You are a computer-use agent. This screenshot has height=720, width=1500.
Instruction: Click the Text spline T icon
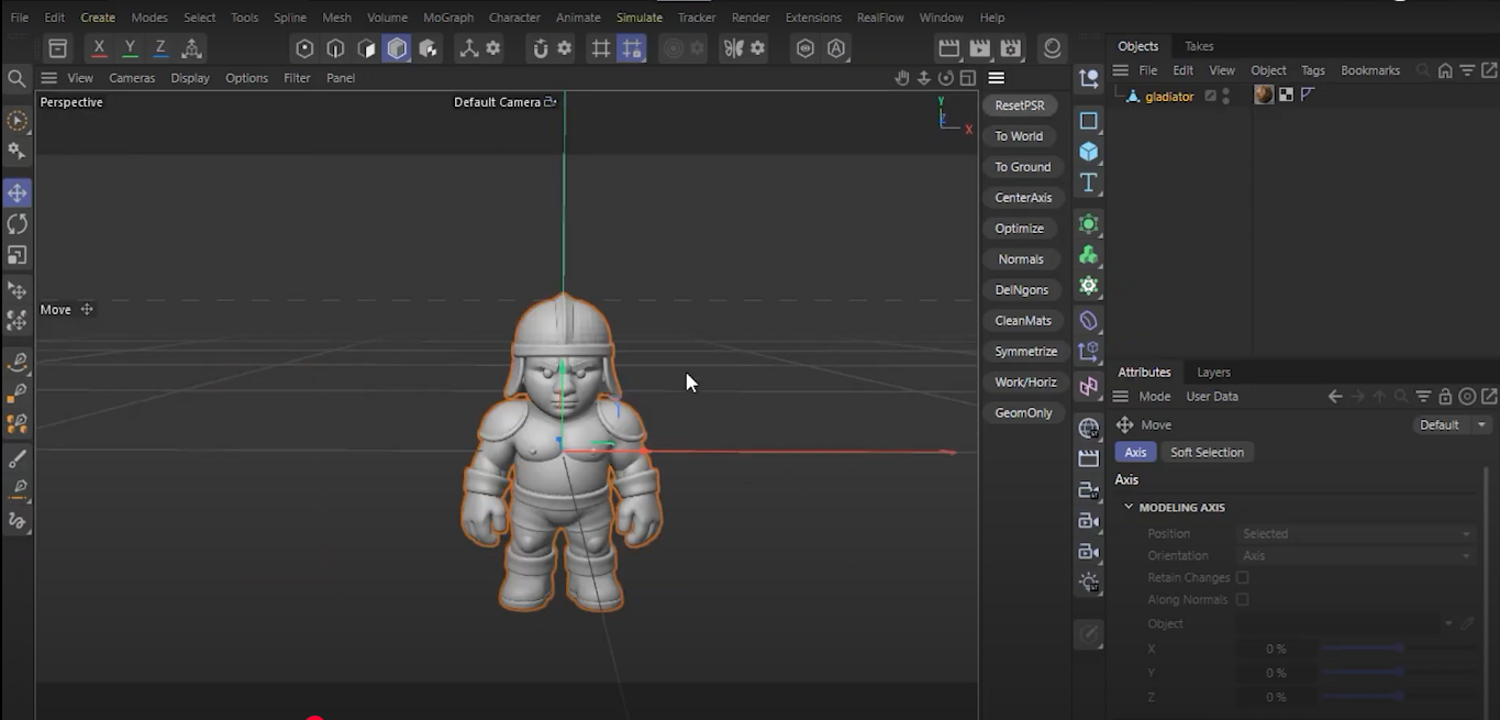[x=1089, y=183]
